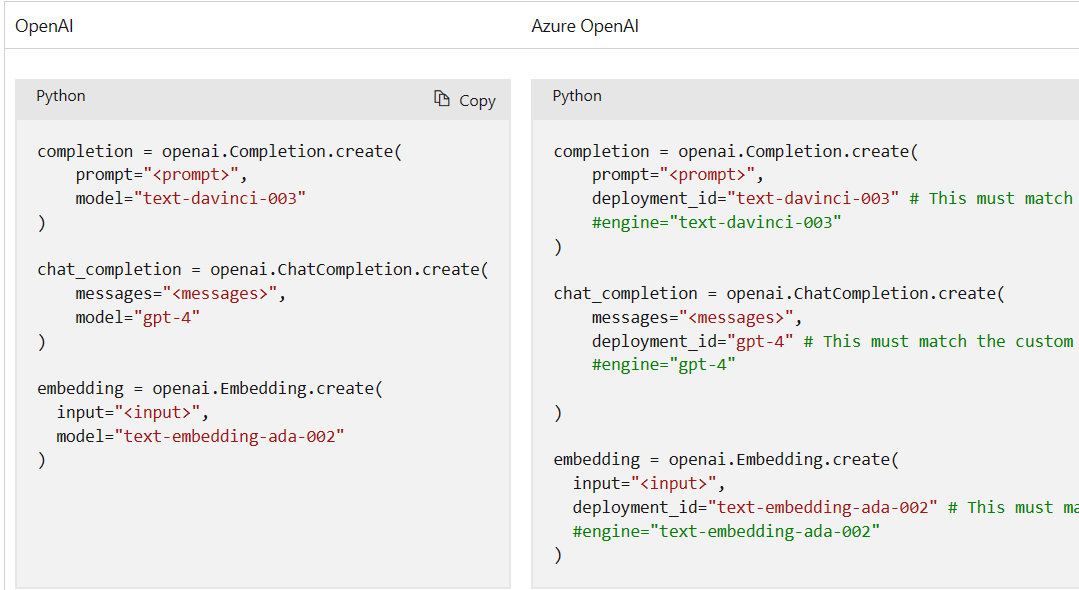This screenshot has width=1079, height=590.
Task: Click the Copy button label
Action: pyautogui.click(x=478, y=101)
